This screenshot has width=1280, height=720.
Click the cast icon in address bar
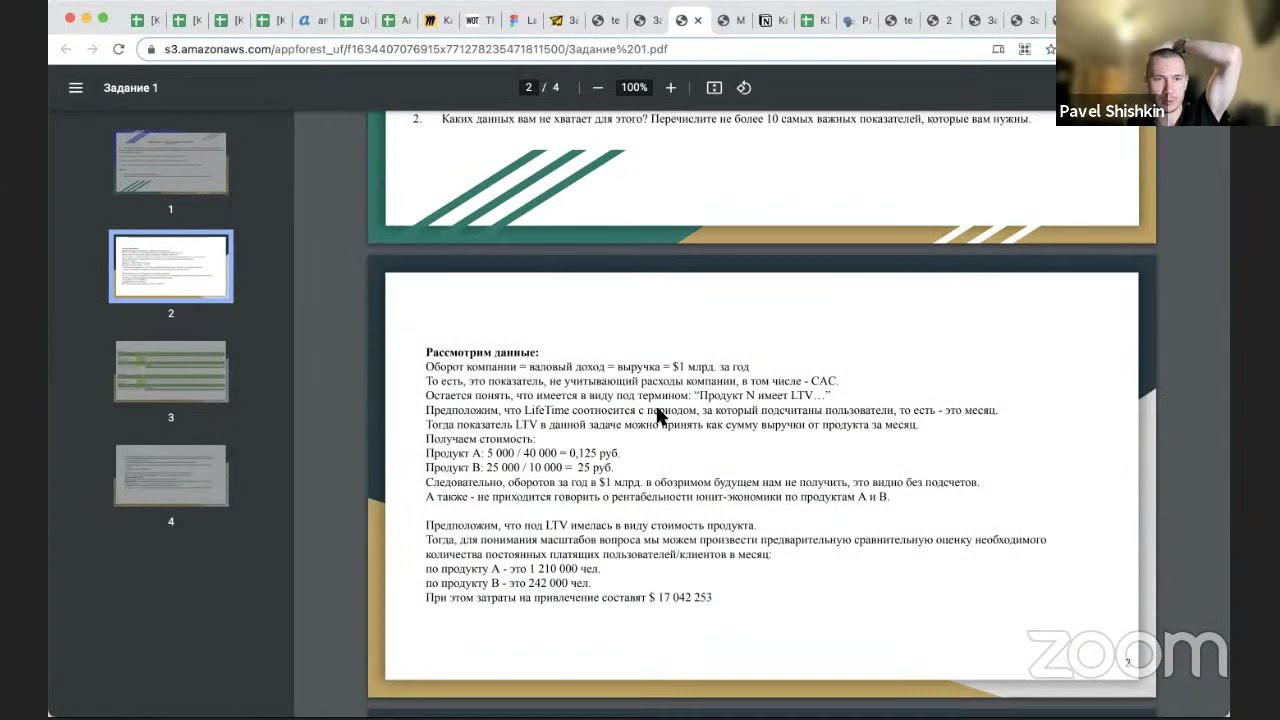[x=998, y=49]
